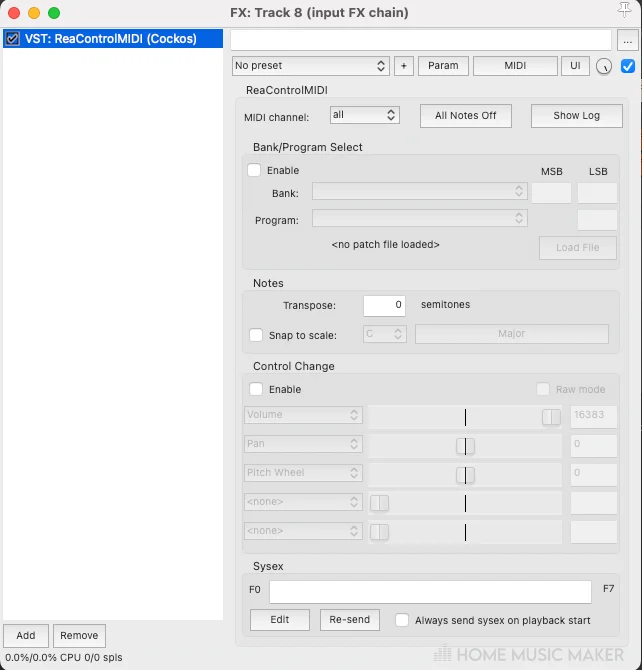Image resolution: width=642 pixels, height=670 pixels.
Task: Click the Volume slider handle
Action: 551,417
